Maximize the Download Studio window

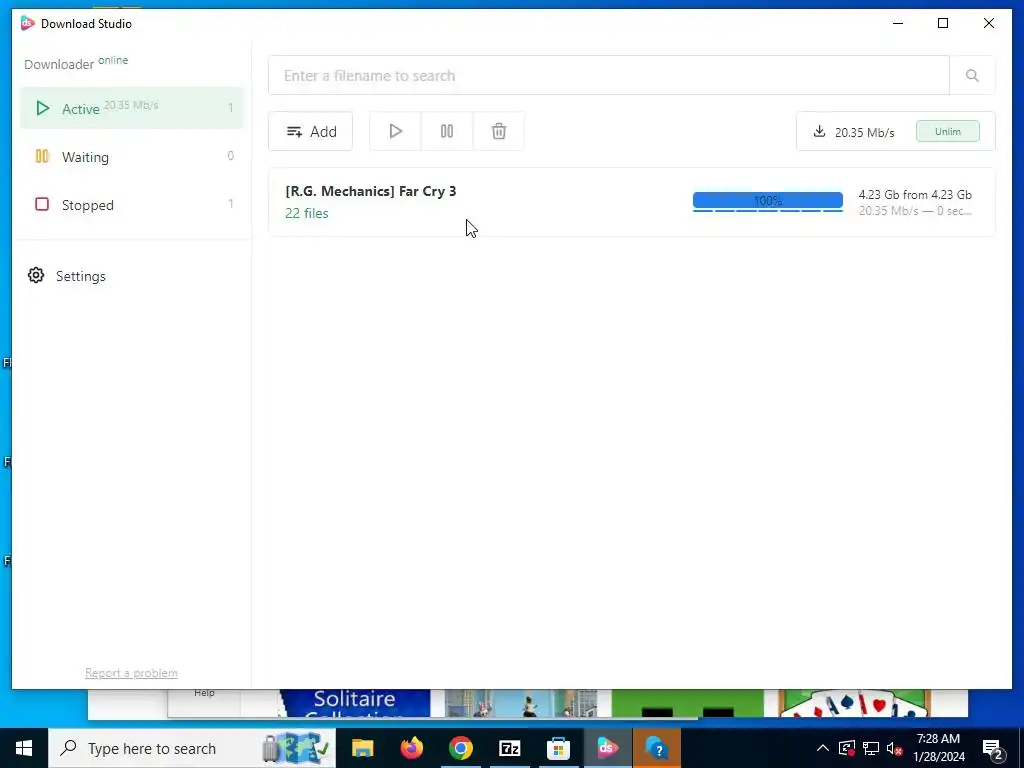tap(942, 24)
